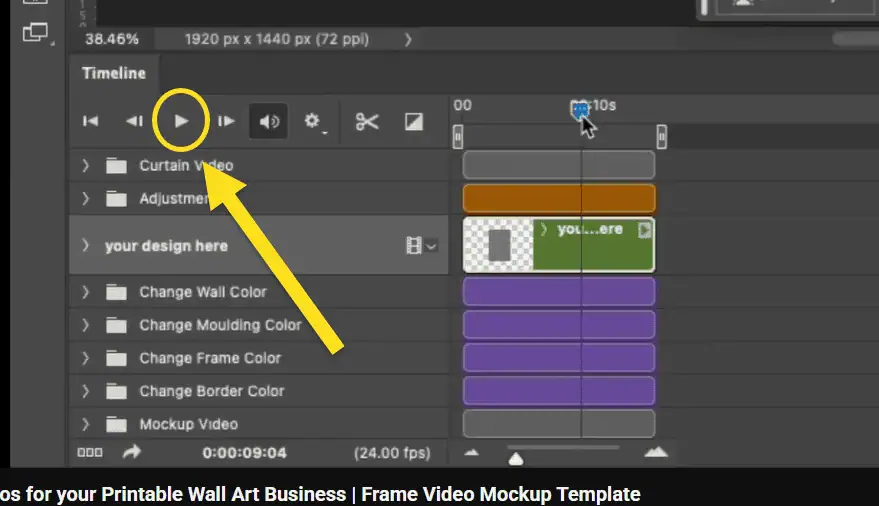
Task: Convert to frame animation icon
Action: pyautogui.click(x=90, y=453)
